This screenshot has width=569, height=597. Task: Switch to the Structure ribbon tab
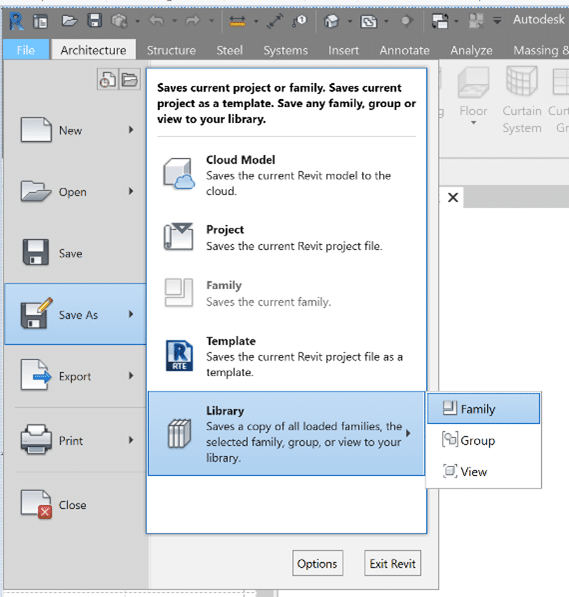pos(171,50)
